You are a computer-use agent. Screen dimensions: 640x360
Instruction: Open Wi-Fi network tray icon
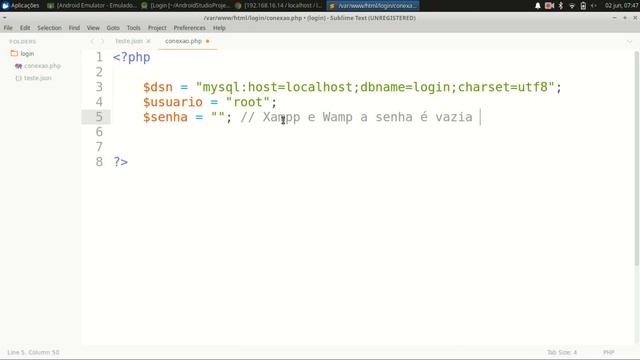click(572, 6)
